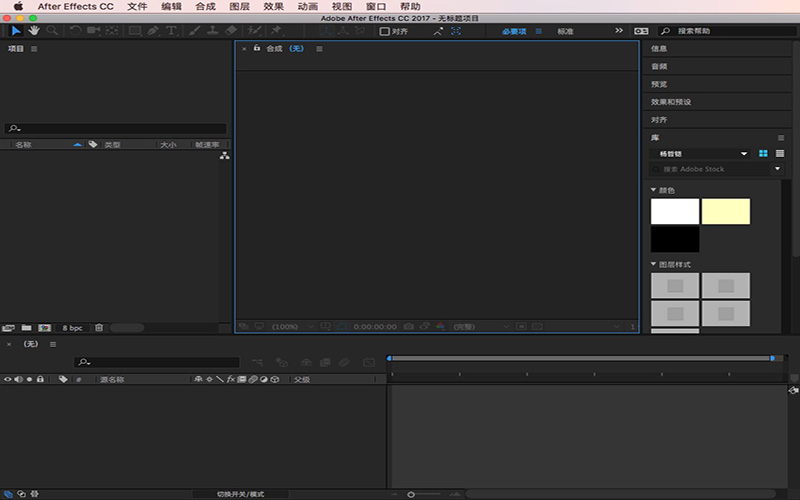Open the 编辑 menu
The width and height of the screenshot is (800, 500).
click(171, 7)
